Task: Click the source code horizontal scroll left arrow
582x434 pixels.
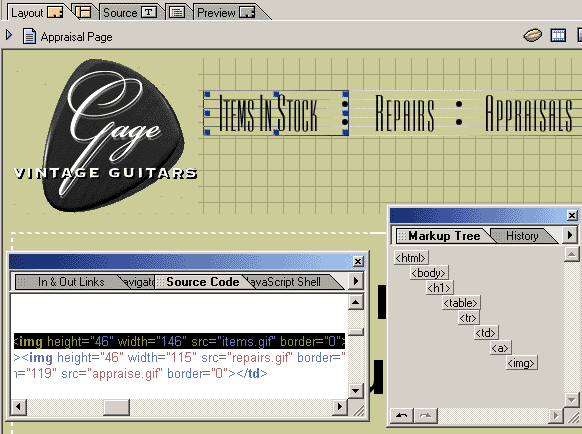Action: (18, 407)
